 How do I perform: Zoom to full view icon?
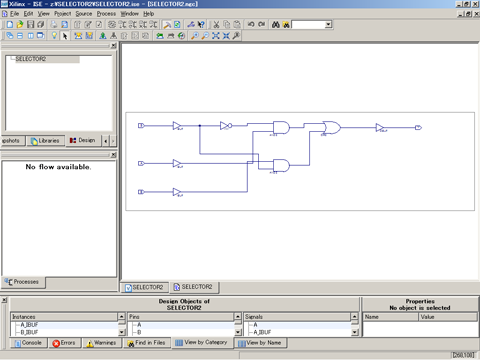pos(216,36)
